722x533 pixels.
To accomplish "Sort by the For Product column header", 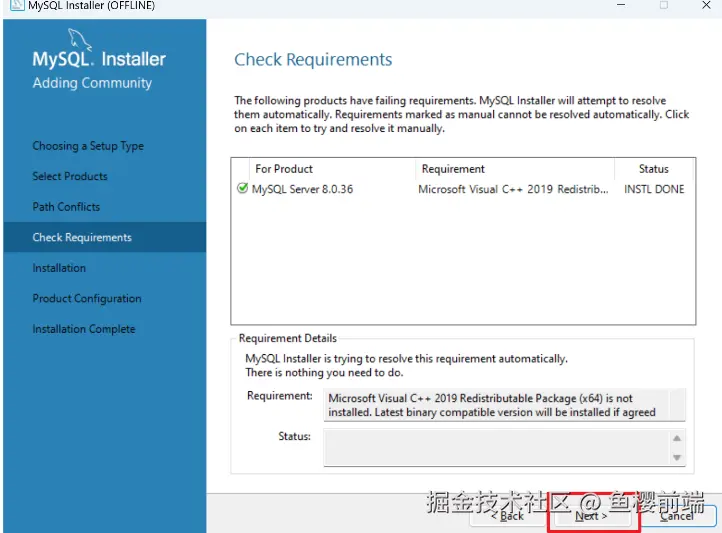I will tap(332, 169).
